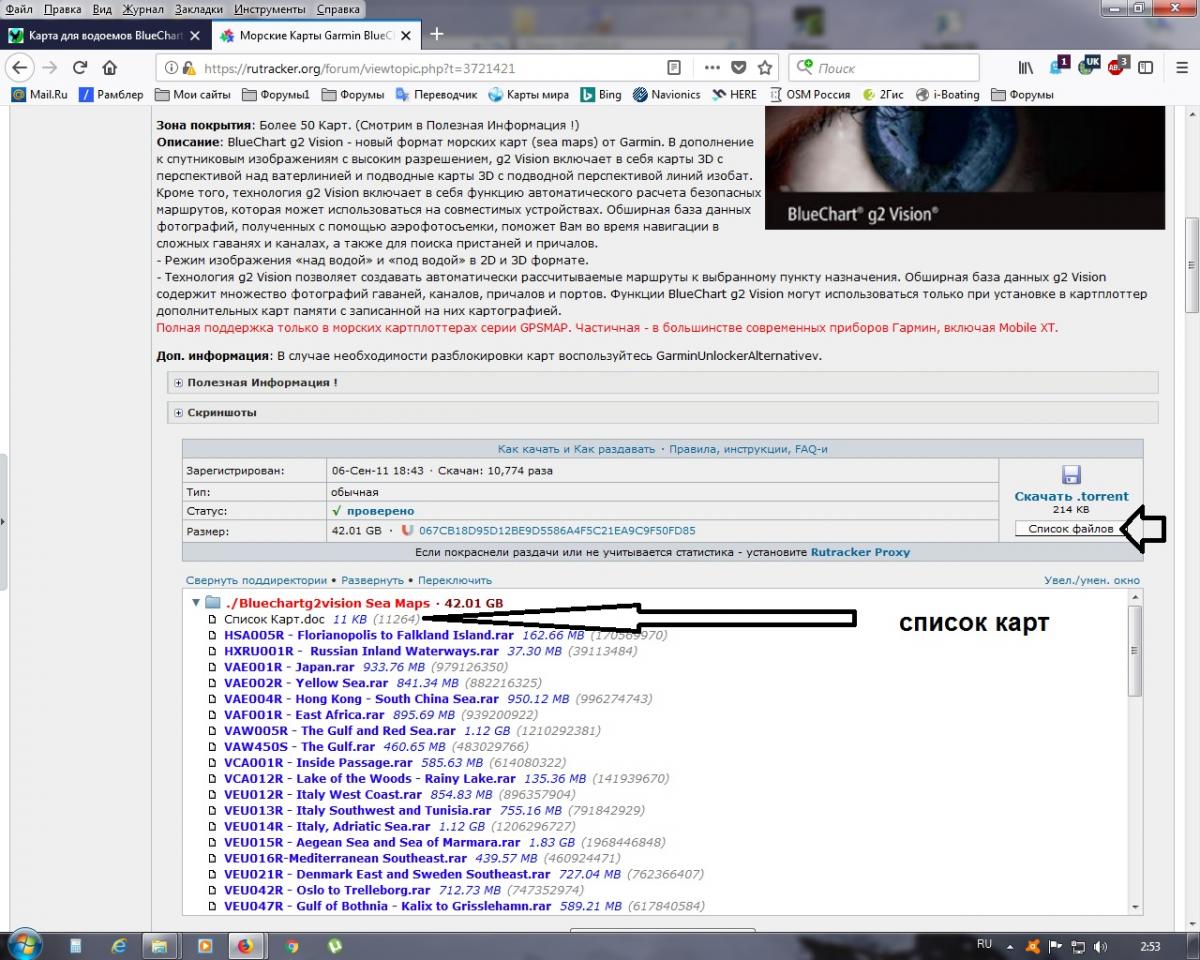Screen dimensions: 1200x960
Task: Click the Список файлов button
Action: tap(1070, 528)
